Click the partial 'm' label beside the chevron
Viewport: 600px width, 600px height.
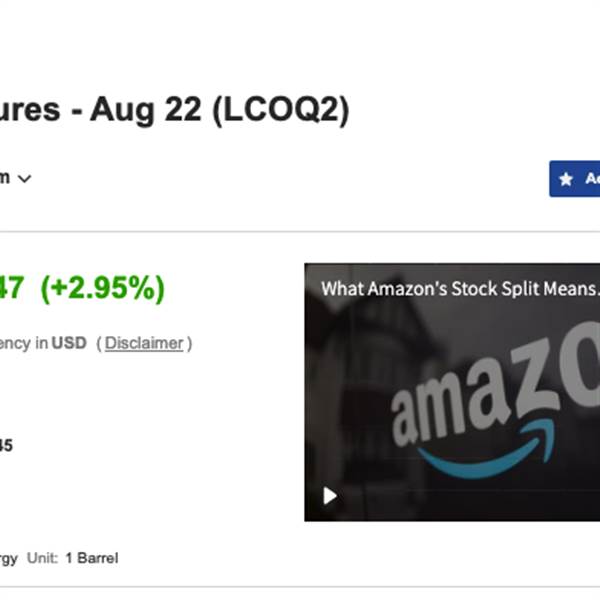tap(4, 179)
